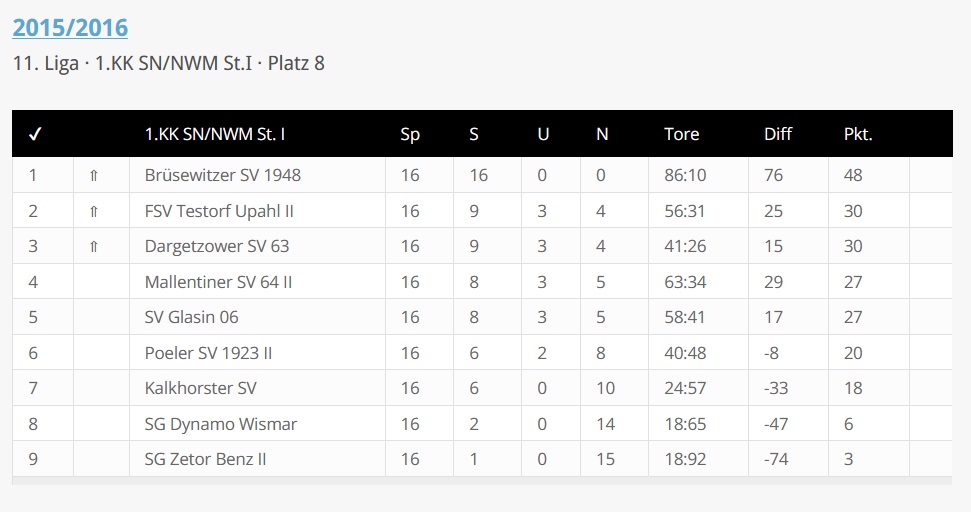Click the Diff column header

777,134
